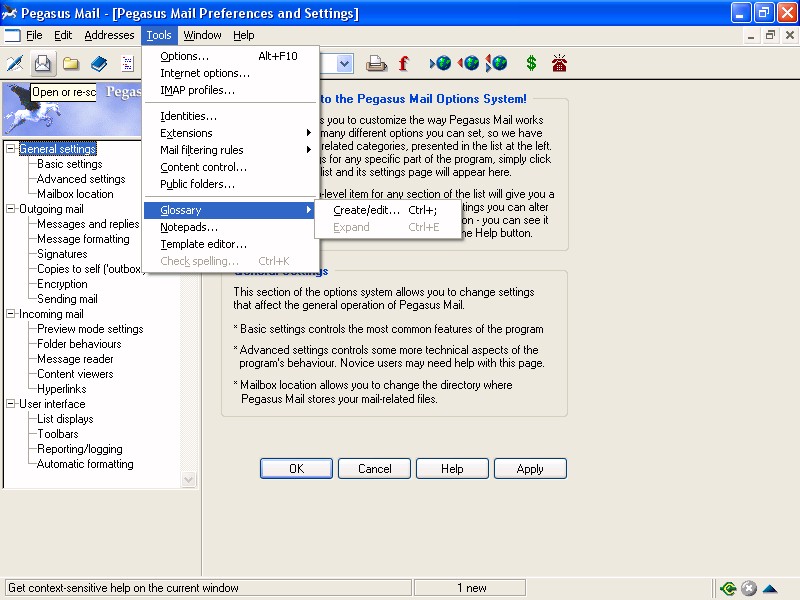Open the address books blue book icon
800x600 pixels.
click(x=99, y=63)
